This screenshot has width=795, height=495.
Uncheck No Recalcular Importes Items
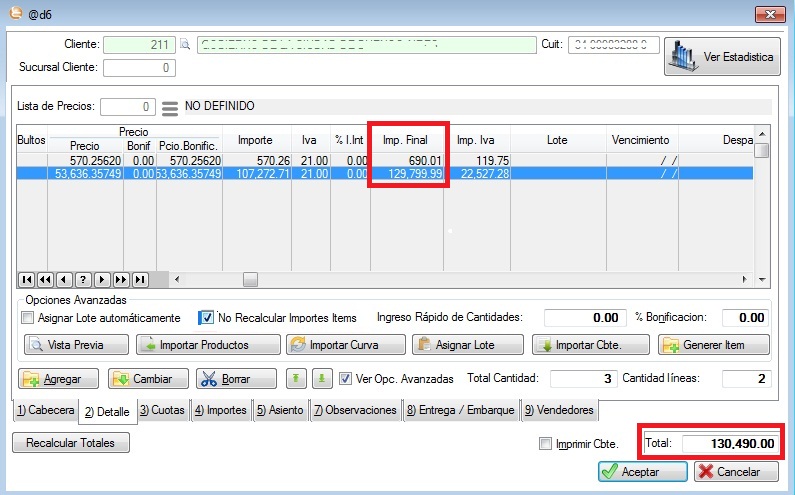[207, 318]
